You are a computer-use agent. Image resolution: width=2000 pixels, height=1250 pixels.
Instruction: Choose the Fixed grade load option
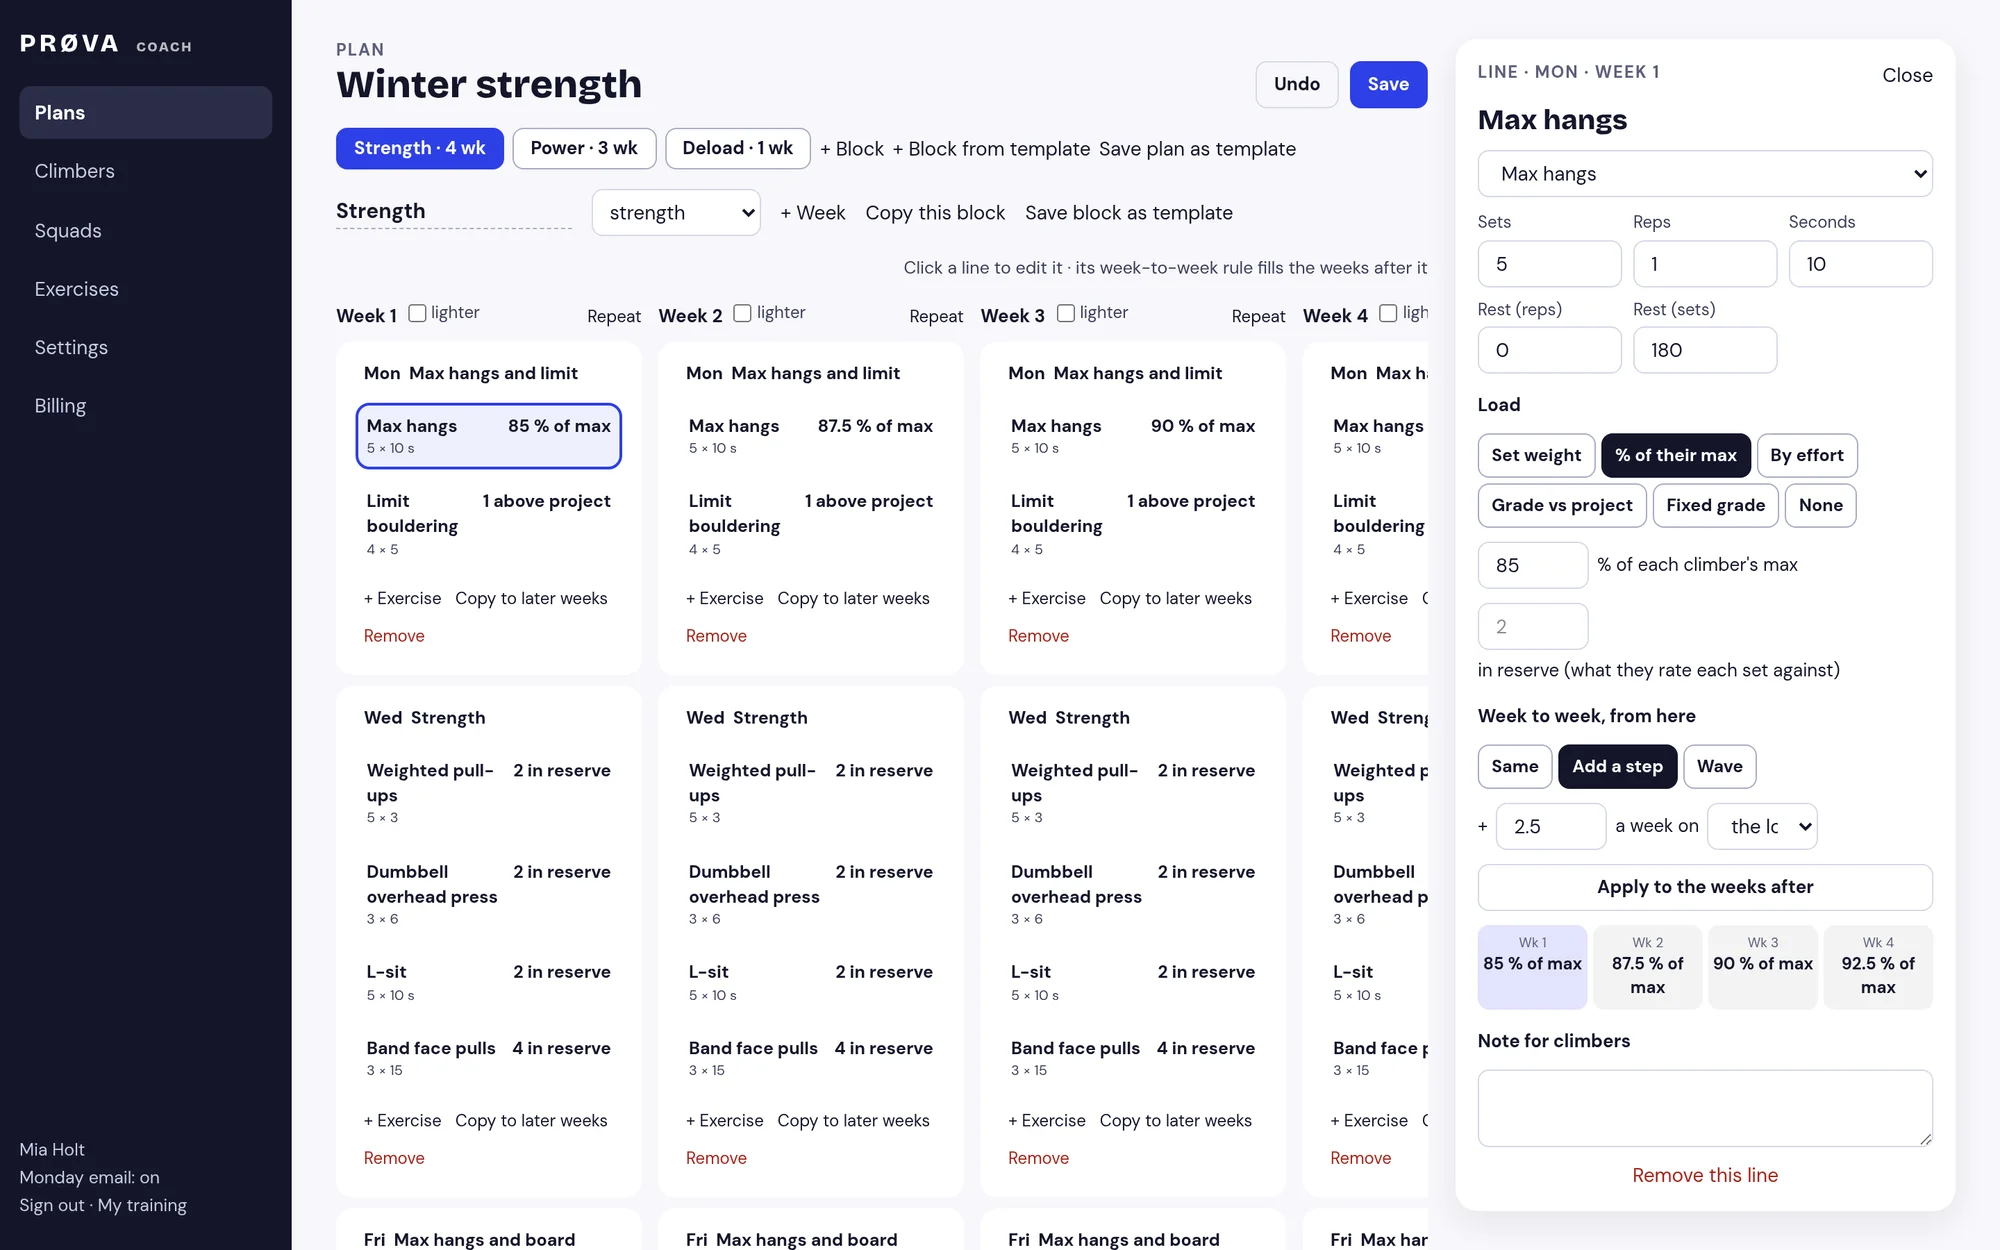coord(1715,505)
